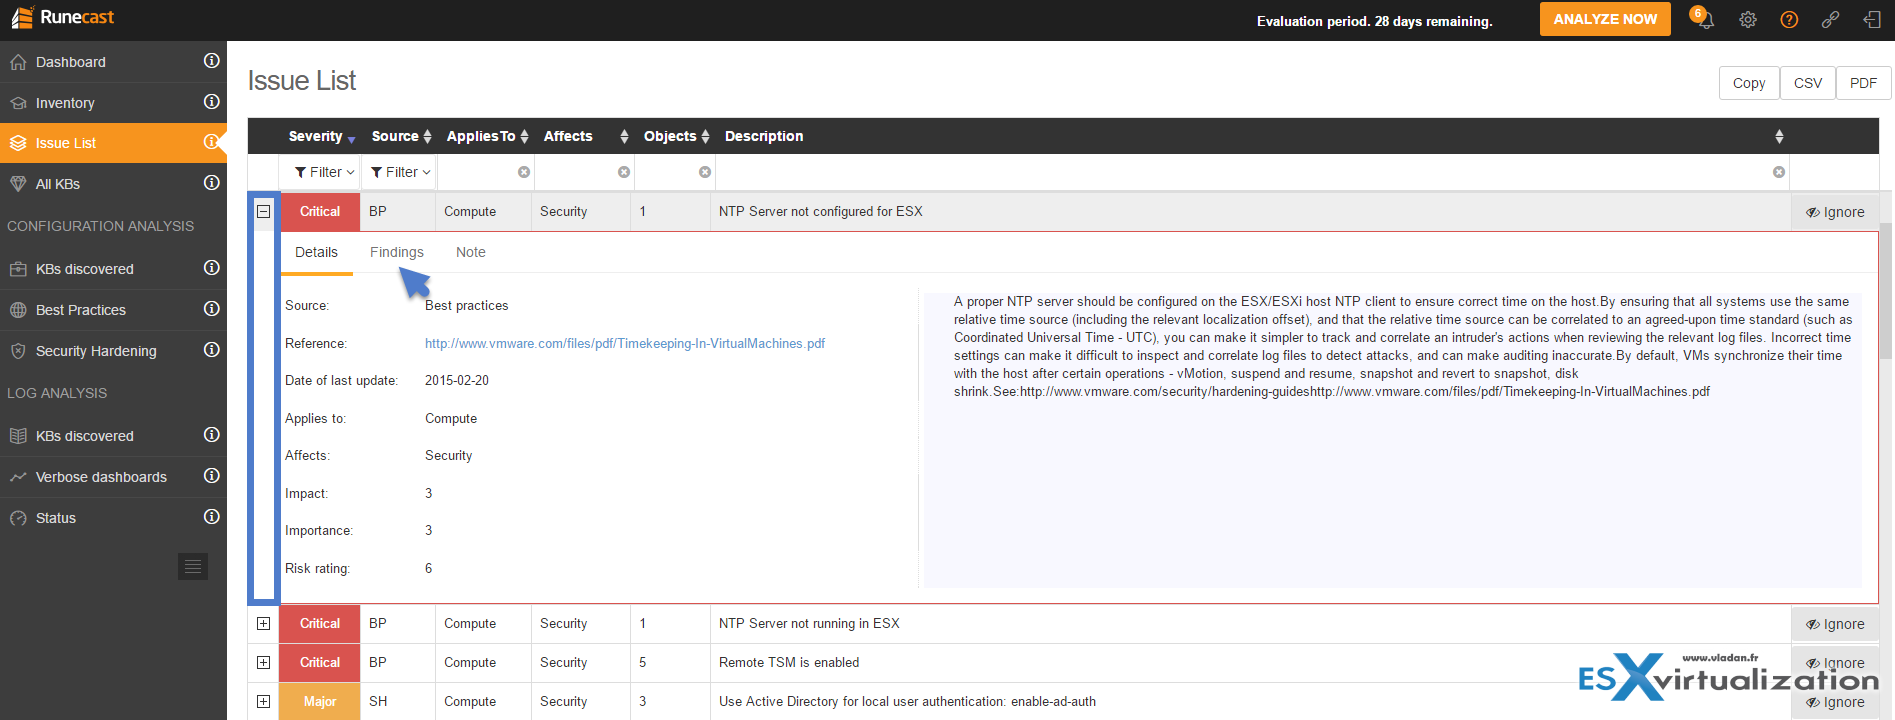Click the page vertical scrollbar

click(1886, 290)
